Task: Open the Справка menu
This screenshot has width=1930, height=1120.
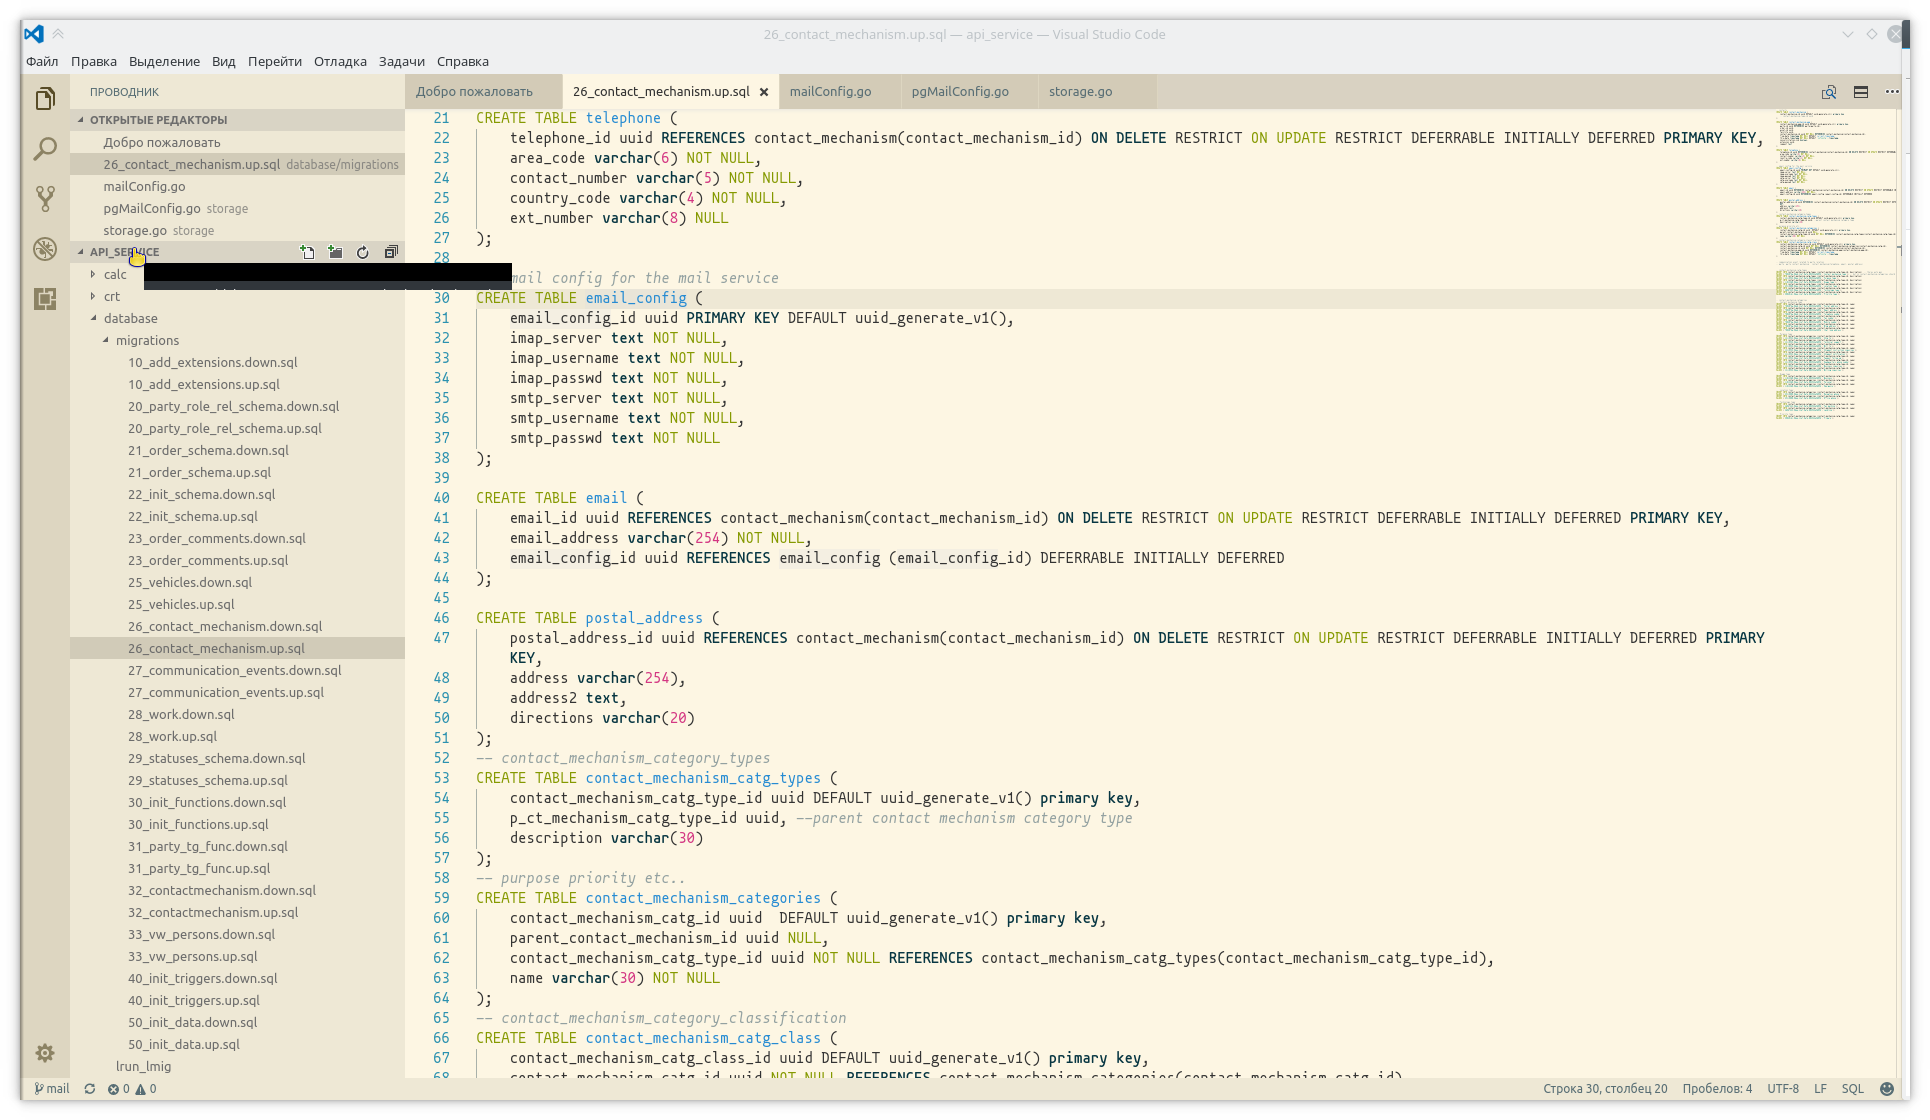Action: [x=462, y=61]
